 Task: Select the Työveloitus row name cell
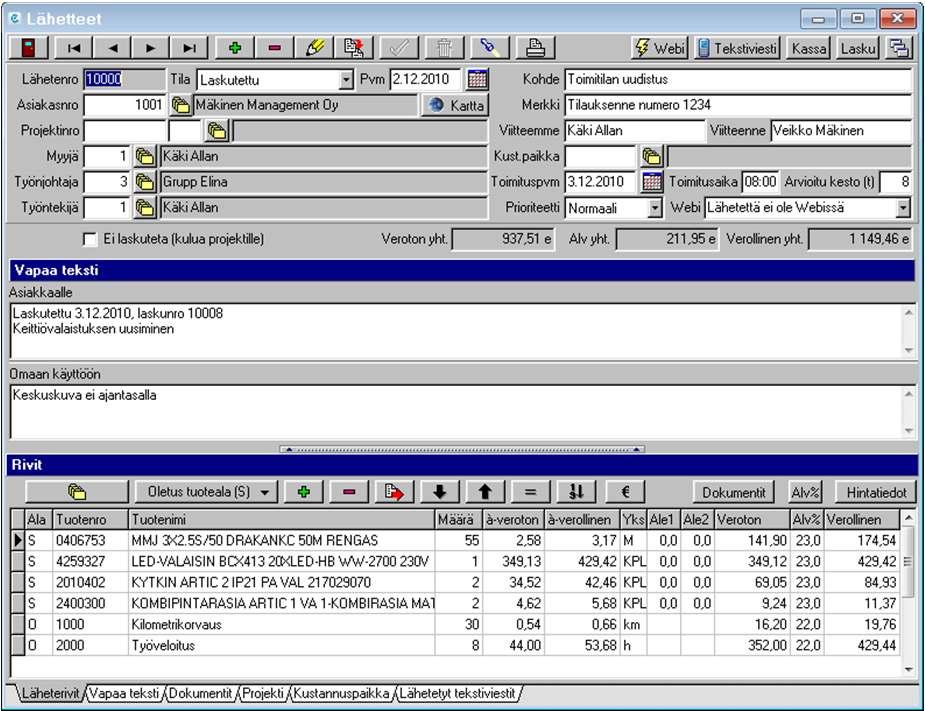click(x=281, y=646)
